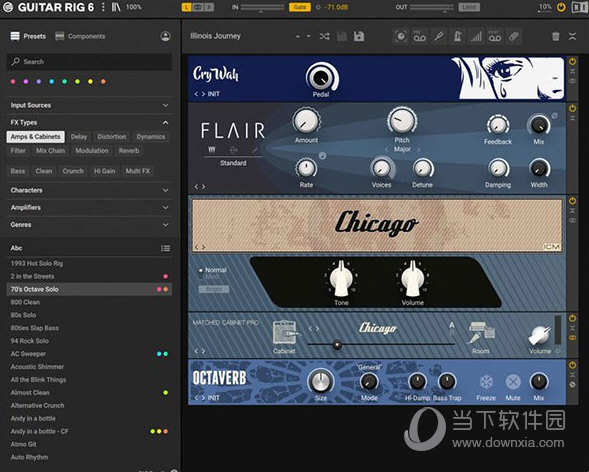Toggle Chicago amp power button
589x472 pixels.
click(572, 201)
